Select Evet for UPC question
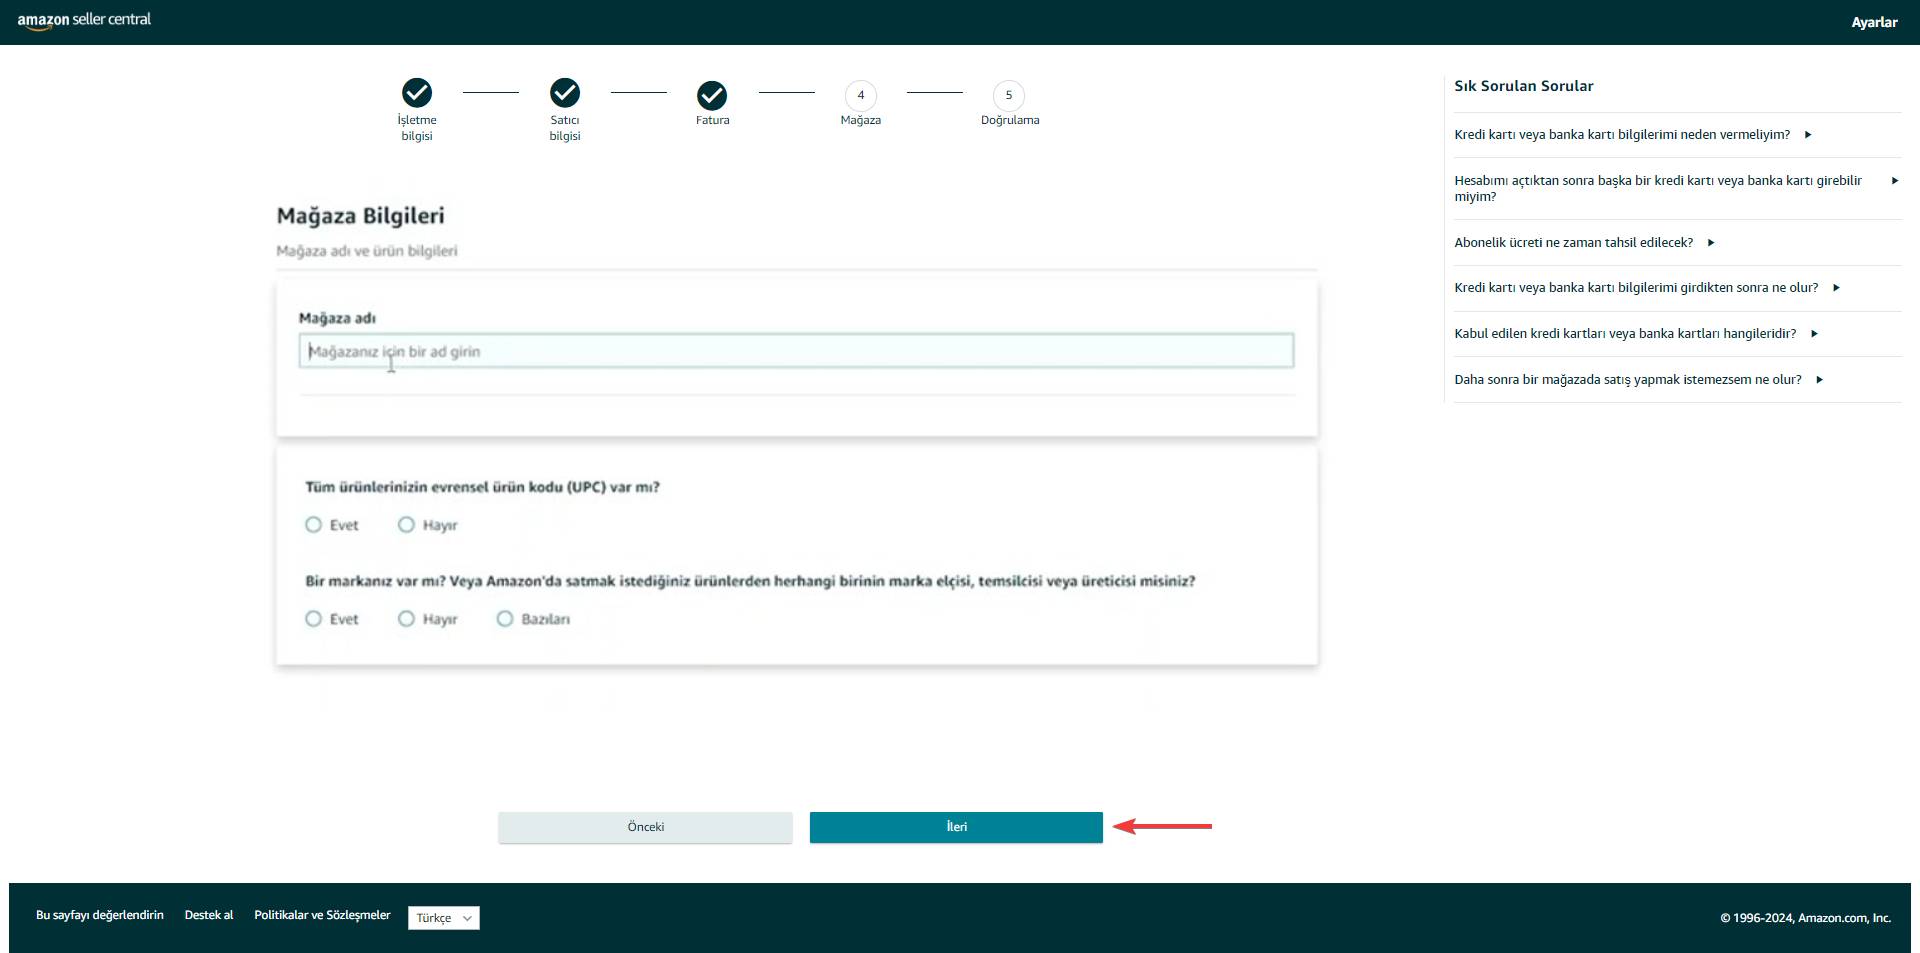1920x953 pixels. coord(313,525)
